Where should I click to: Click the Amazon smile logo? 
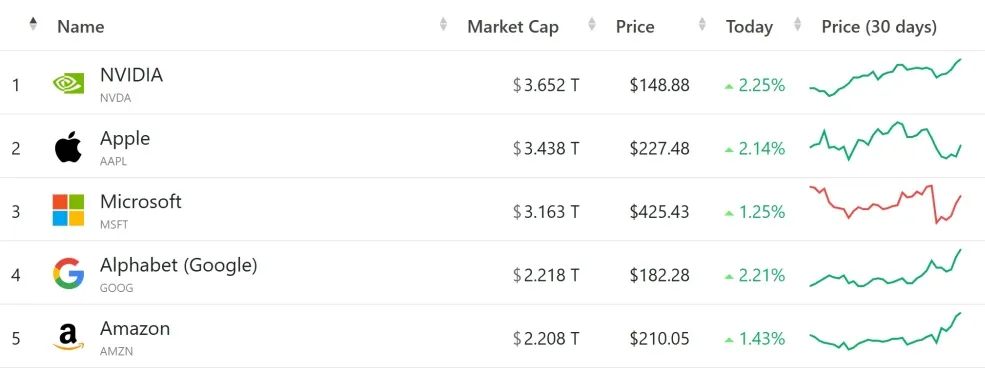pyautogui.click(x=68, y=337)
